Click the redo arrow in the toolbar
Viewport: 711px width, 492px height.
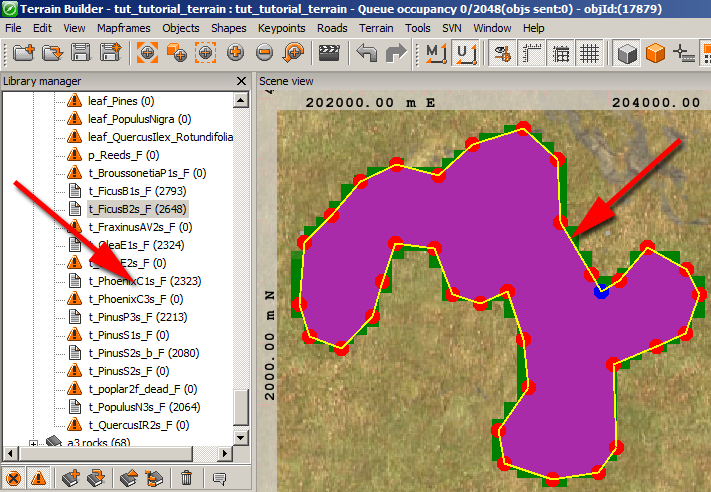pyautogui.click(x=395, y=51)
